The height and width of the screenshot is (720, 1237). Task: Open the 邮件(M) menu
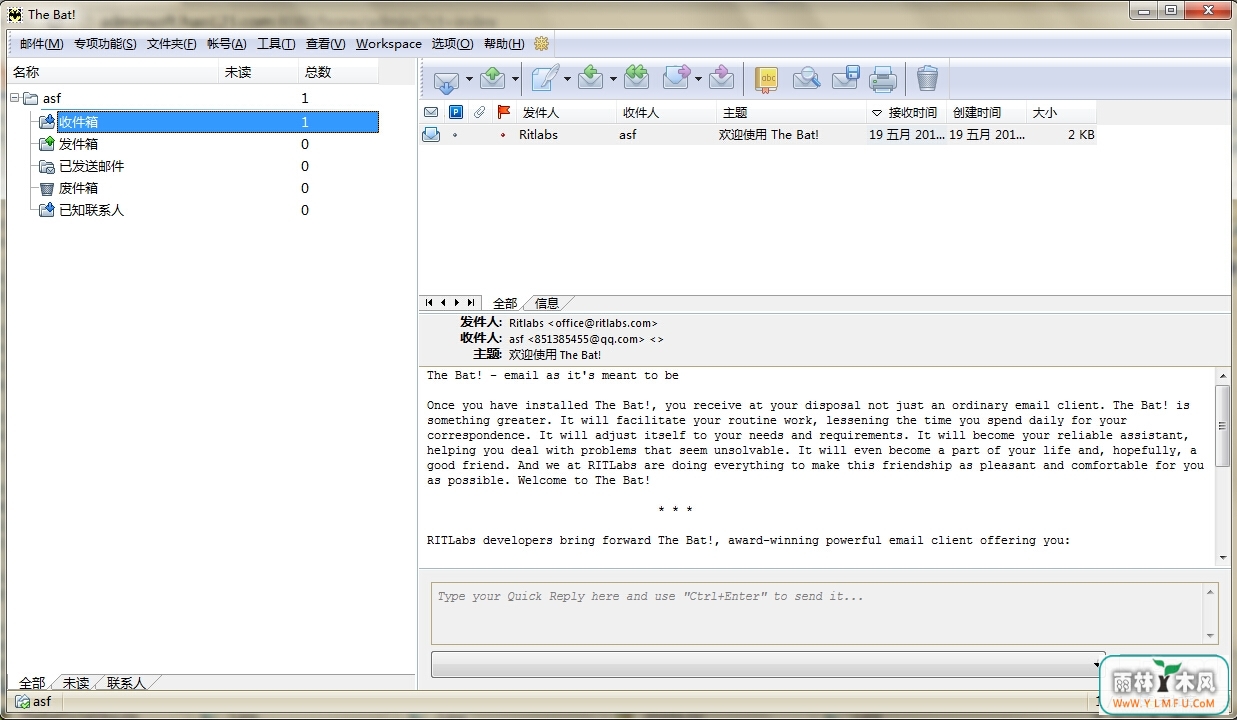(42, 44)
